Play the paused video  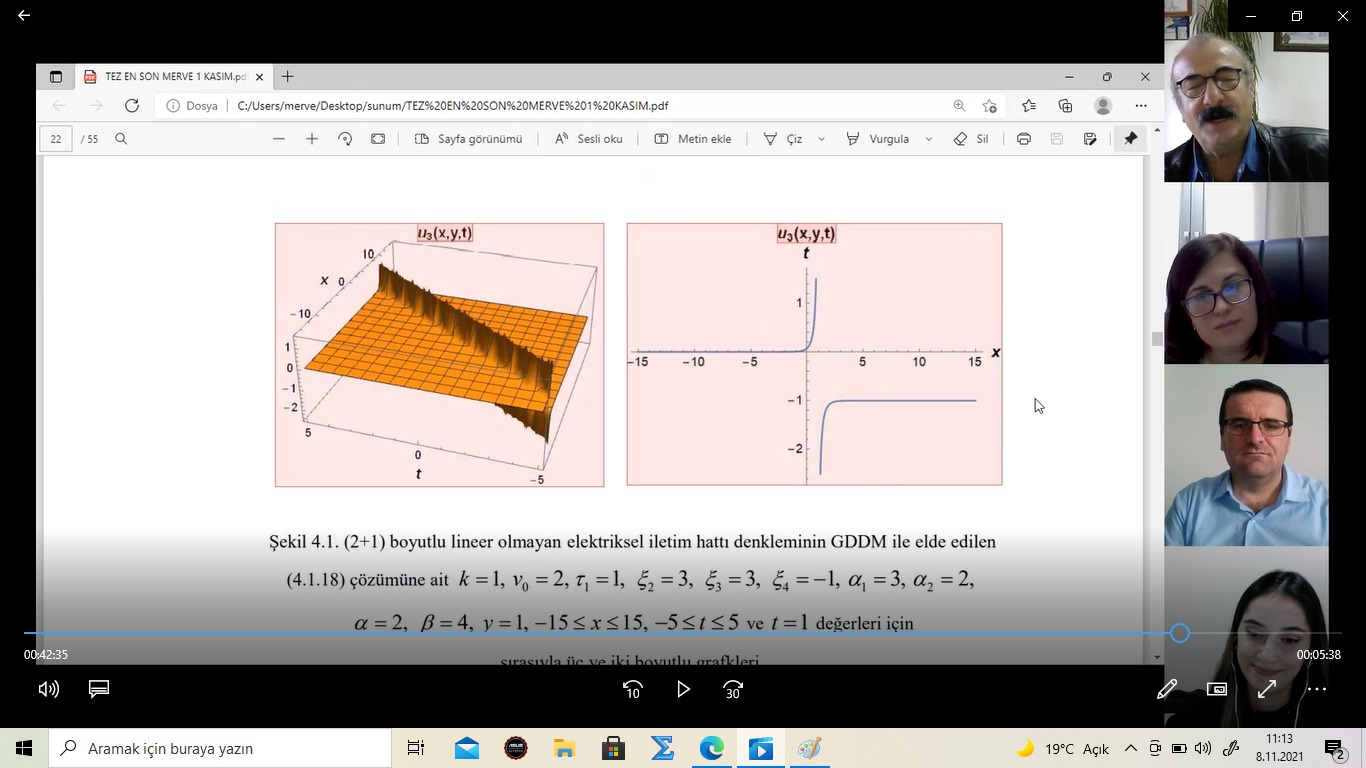click(x=683, y=689)
